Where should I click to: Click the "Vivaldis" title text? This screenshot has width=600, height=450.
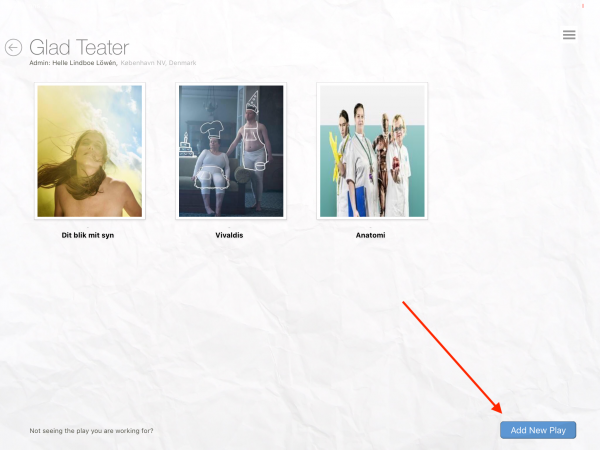[231, 235]
